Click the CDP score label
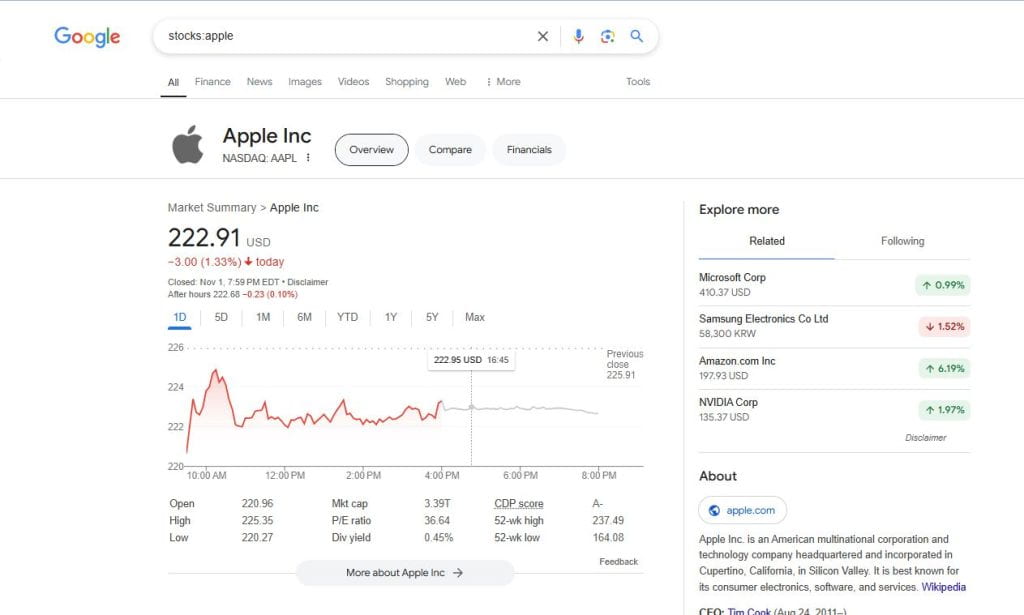Viewport: 1024px width, 615px height. 519,503
